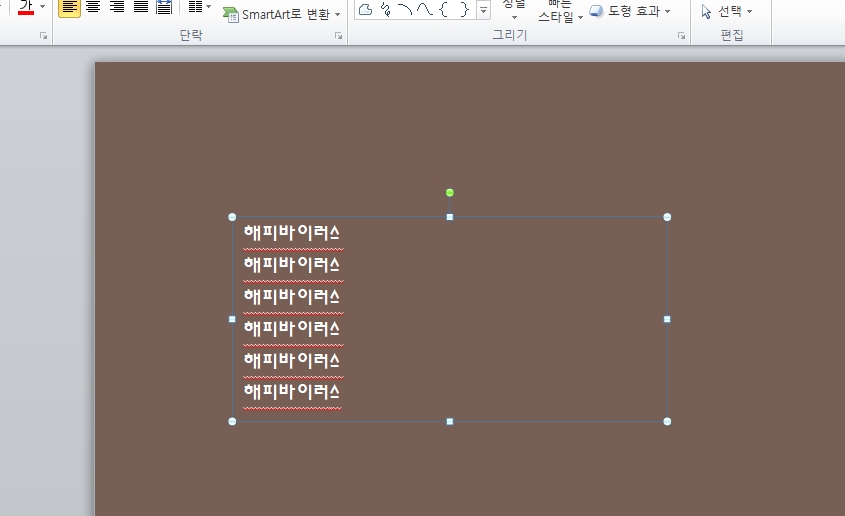Click the second 해피바이러스 text line

292,265
